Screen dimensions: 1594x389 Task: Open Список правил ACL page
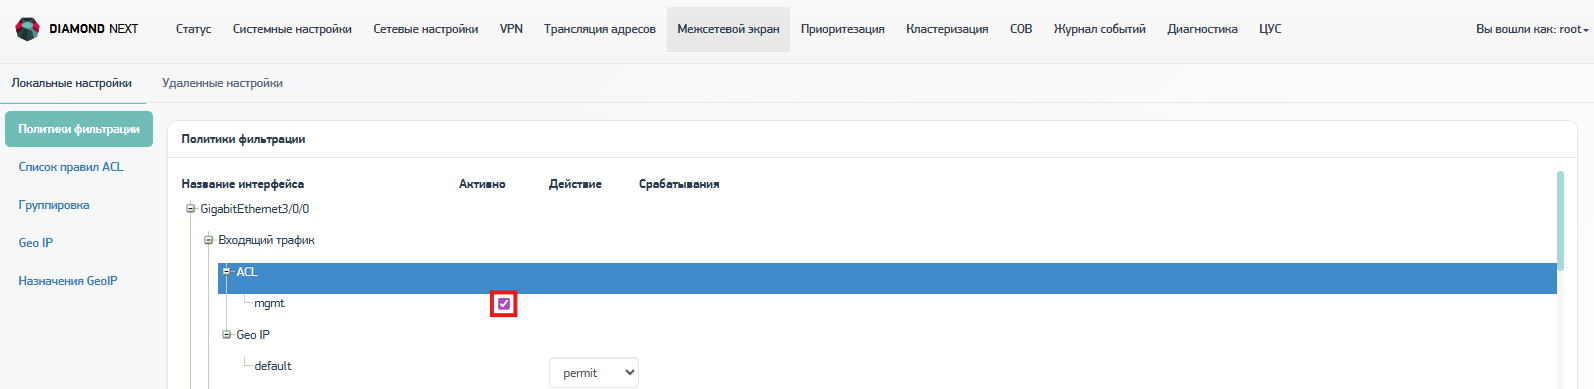71,167
